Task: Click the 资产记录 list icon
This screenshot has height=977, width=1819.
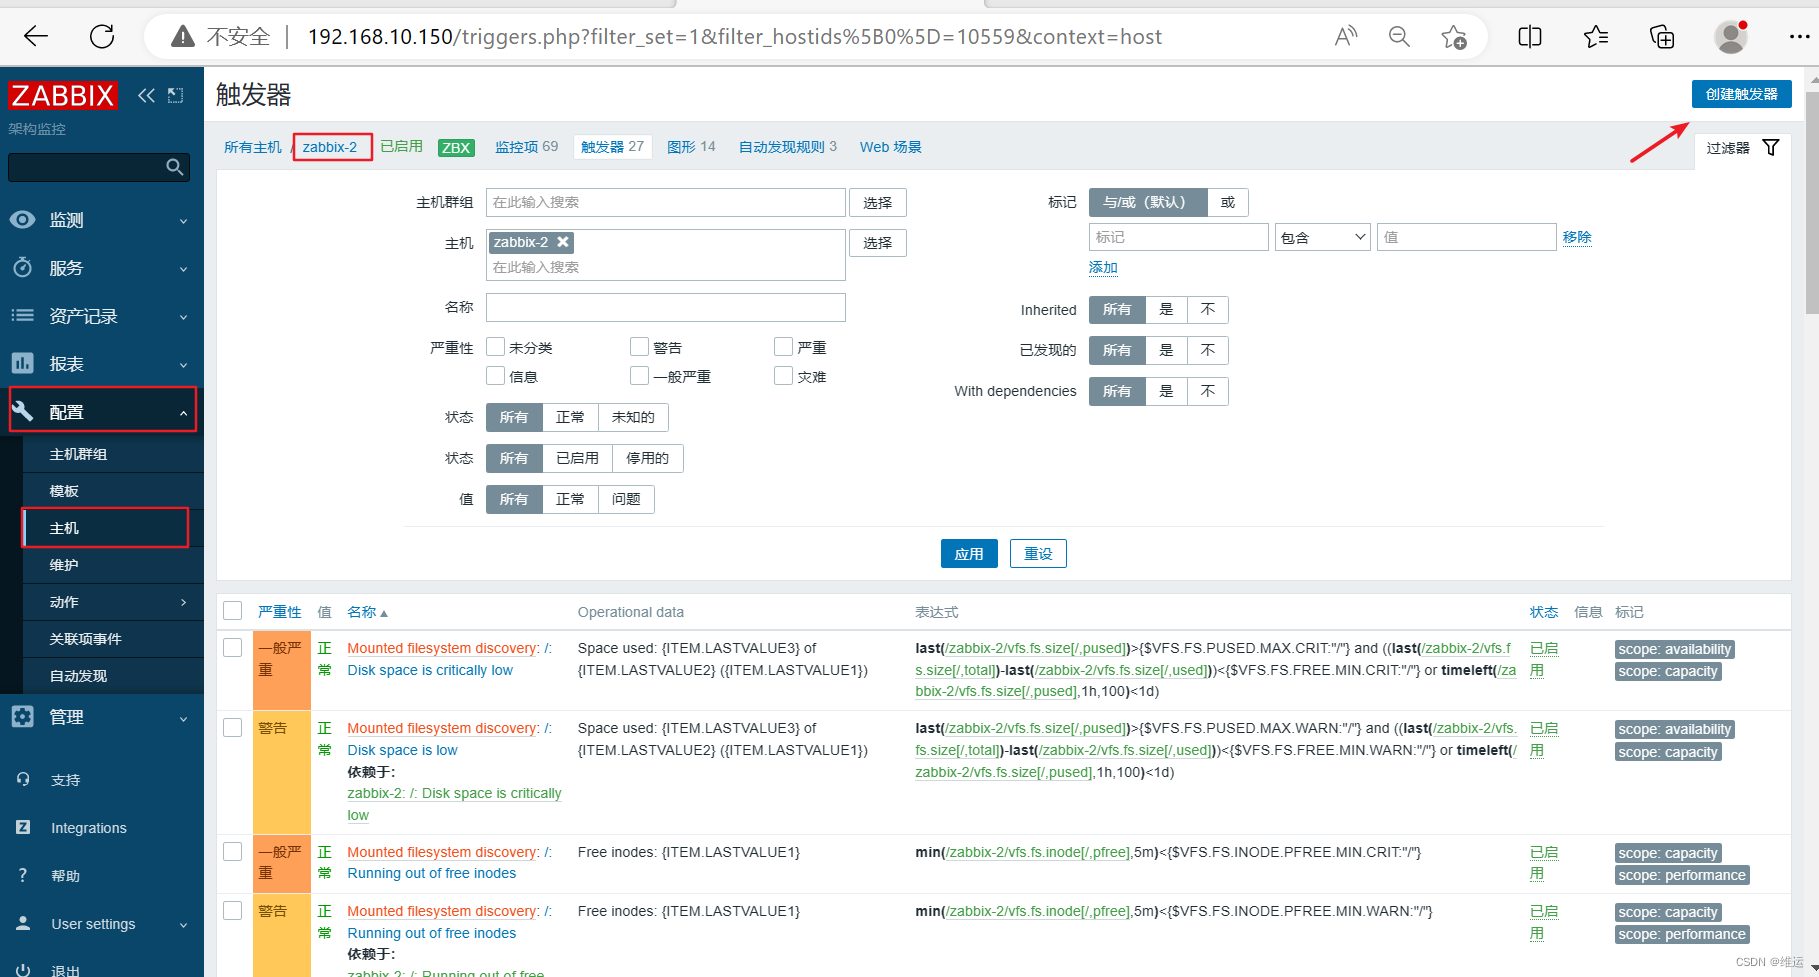Action: (x=23, y=316)
